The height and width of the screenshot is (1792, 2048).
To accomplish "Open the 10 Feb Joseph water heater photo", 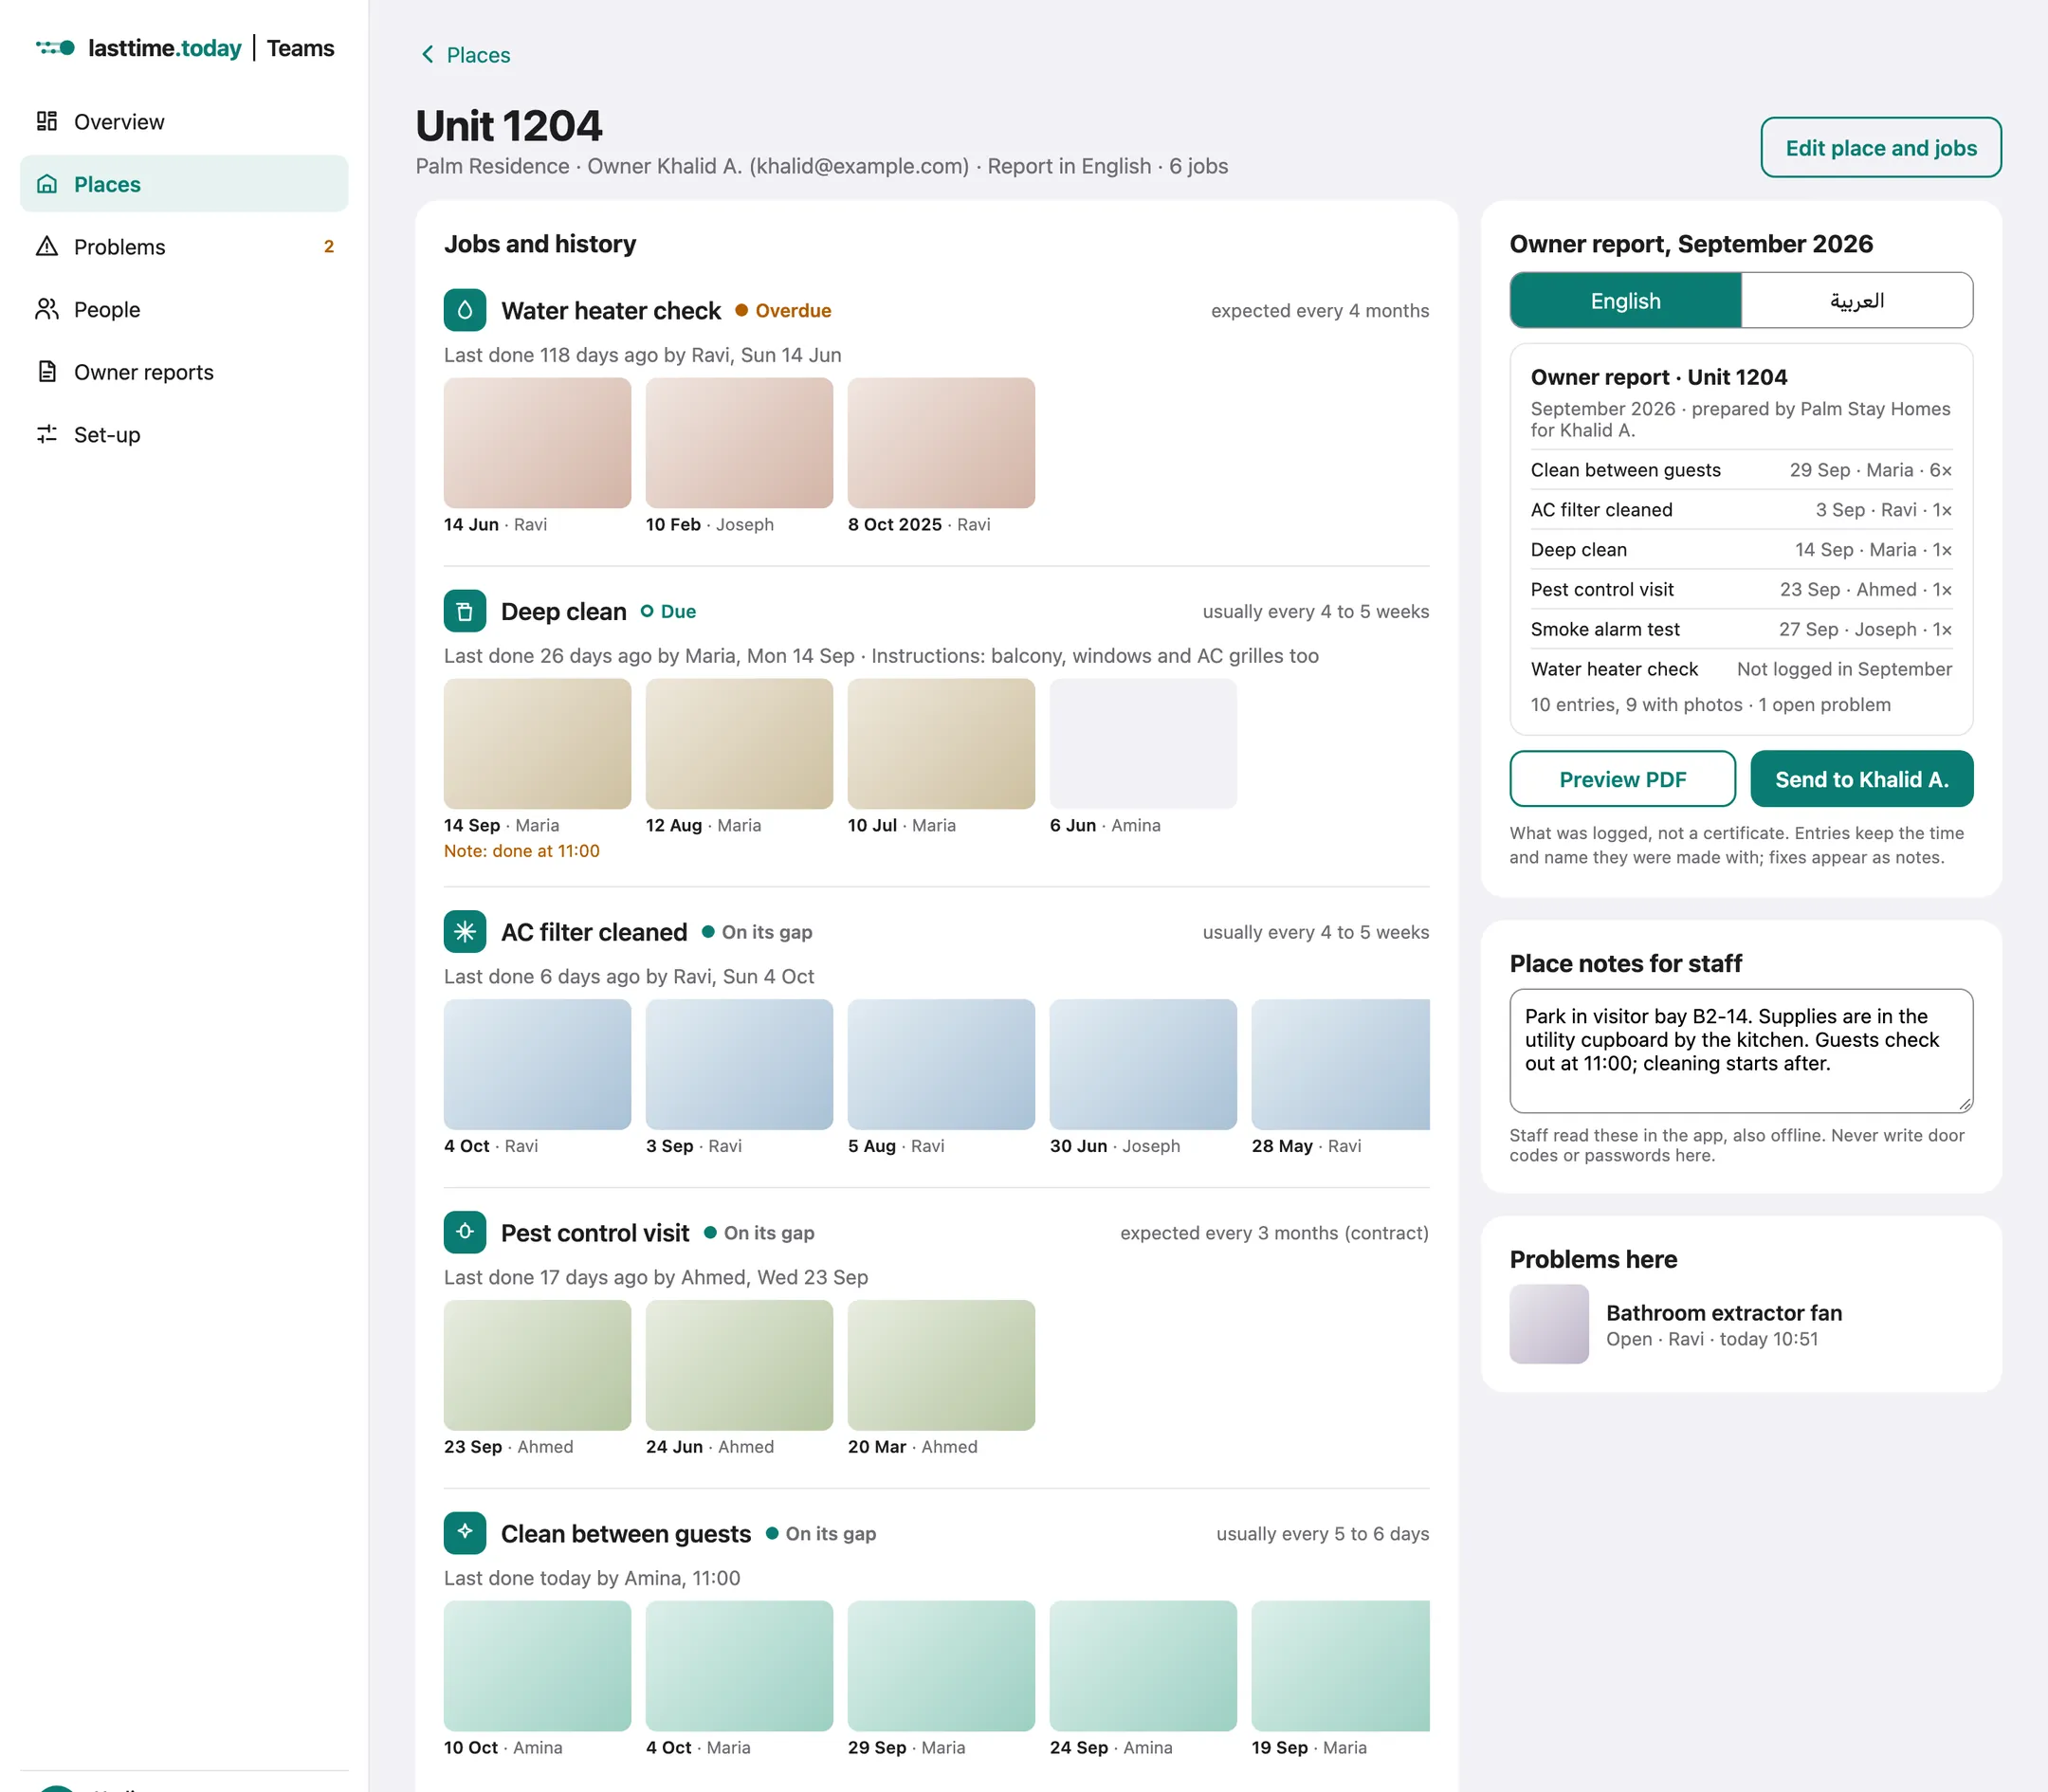I will [739, 443].
